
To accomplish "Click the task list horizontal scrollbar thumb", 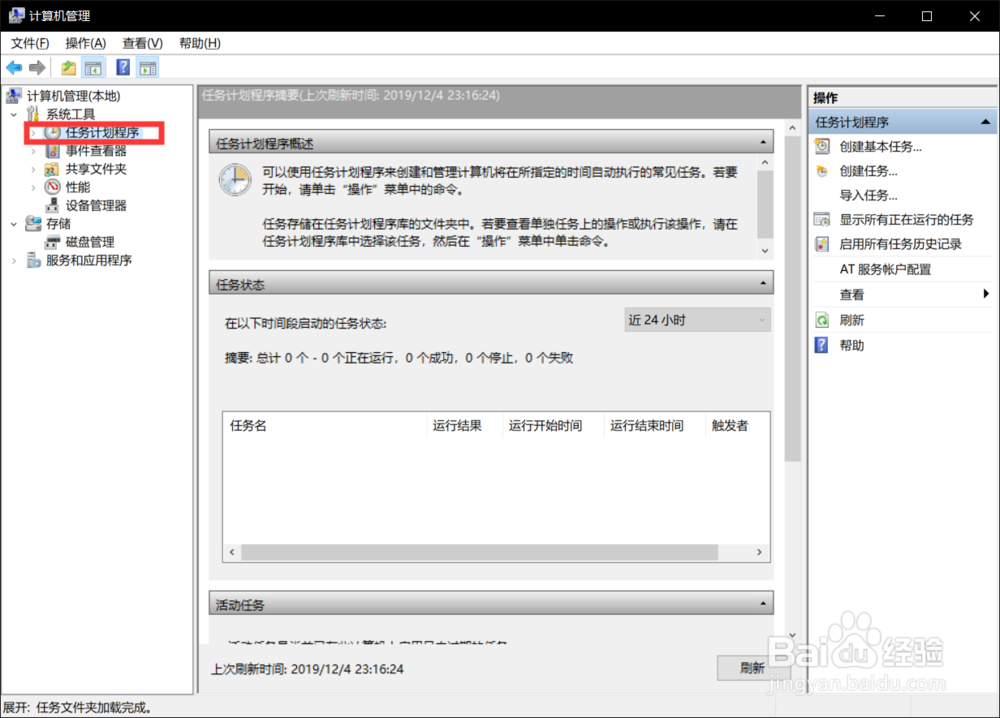I will pyautogui.click(x=480, y=552).
